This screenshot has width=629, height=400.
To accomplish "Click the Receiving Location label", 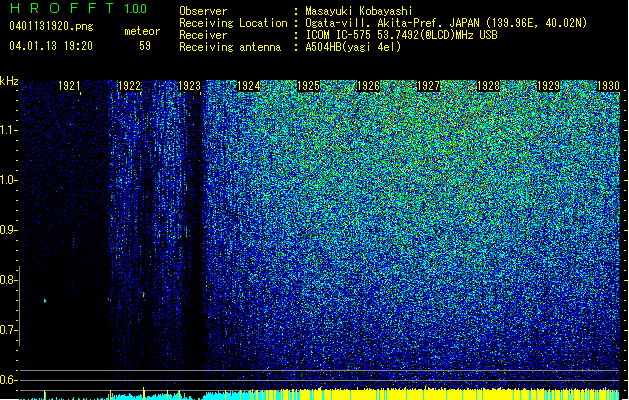I will 233,23.
